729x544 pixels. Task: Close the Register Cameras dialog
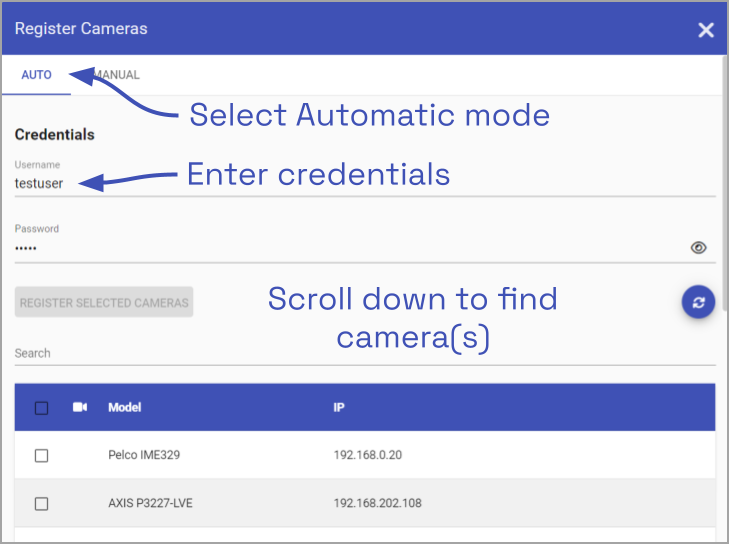point(706,30)
